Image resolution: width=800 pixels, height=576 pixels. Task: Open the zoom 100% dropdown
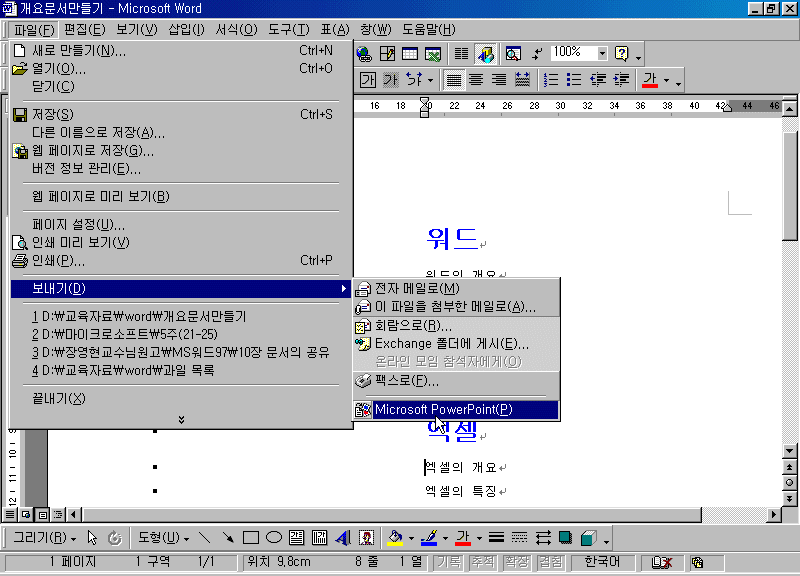(x=602, y=53)
